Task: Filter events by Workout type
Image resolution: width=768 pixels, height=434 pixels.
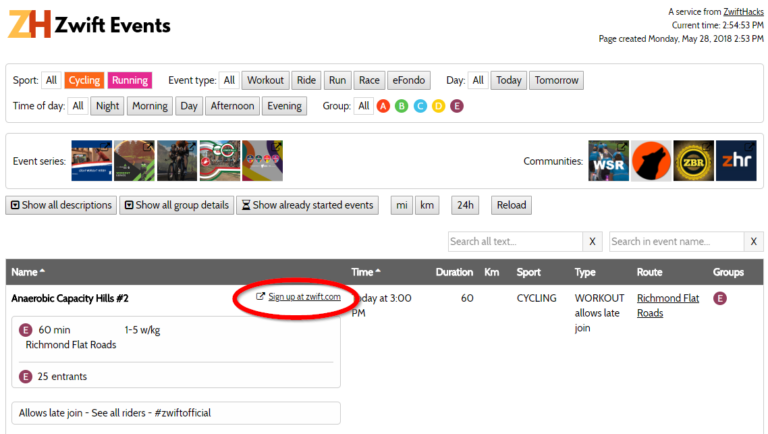Action: 265,80
